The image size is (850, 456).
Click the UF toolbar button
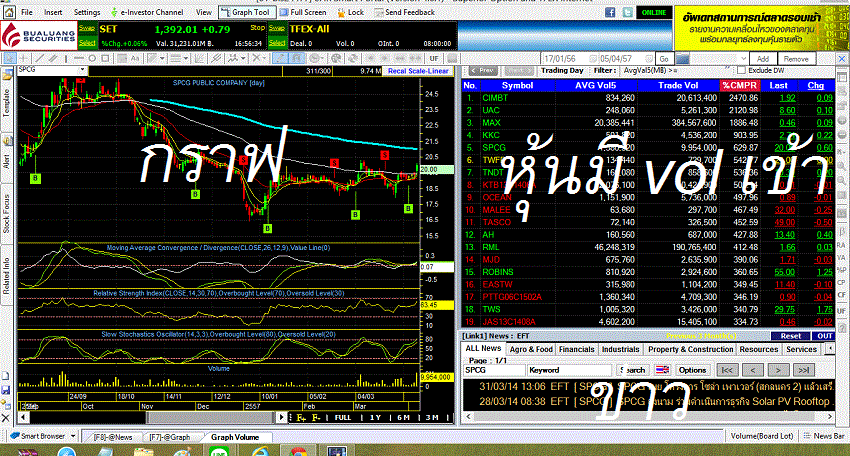(434, 58)
